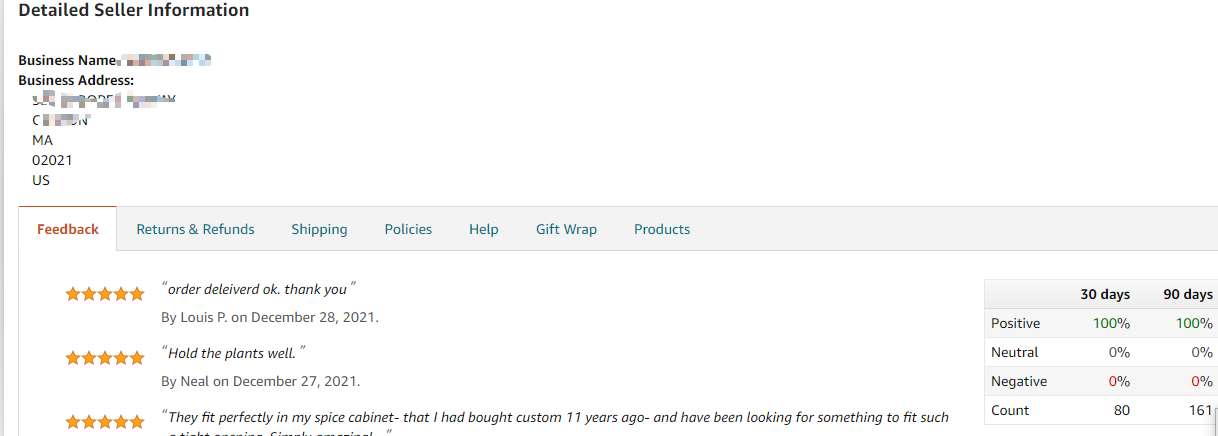Click the Louis P. byline dated December 28
Screen dimensions: 1218x436
269,317
